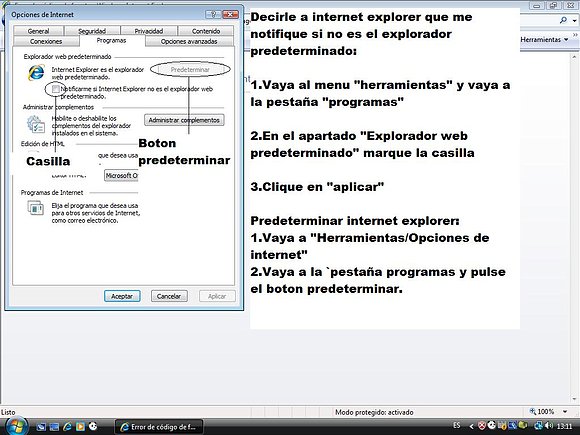The height and width of the screenshot is (435, 580).
Task: Select the Programas tab
Action: point(111,40)
